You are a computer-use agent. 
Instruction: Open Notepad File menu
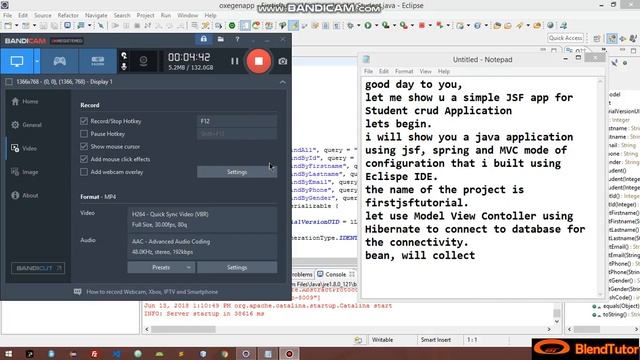tap(368, 71)
